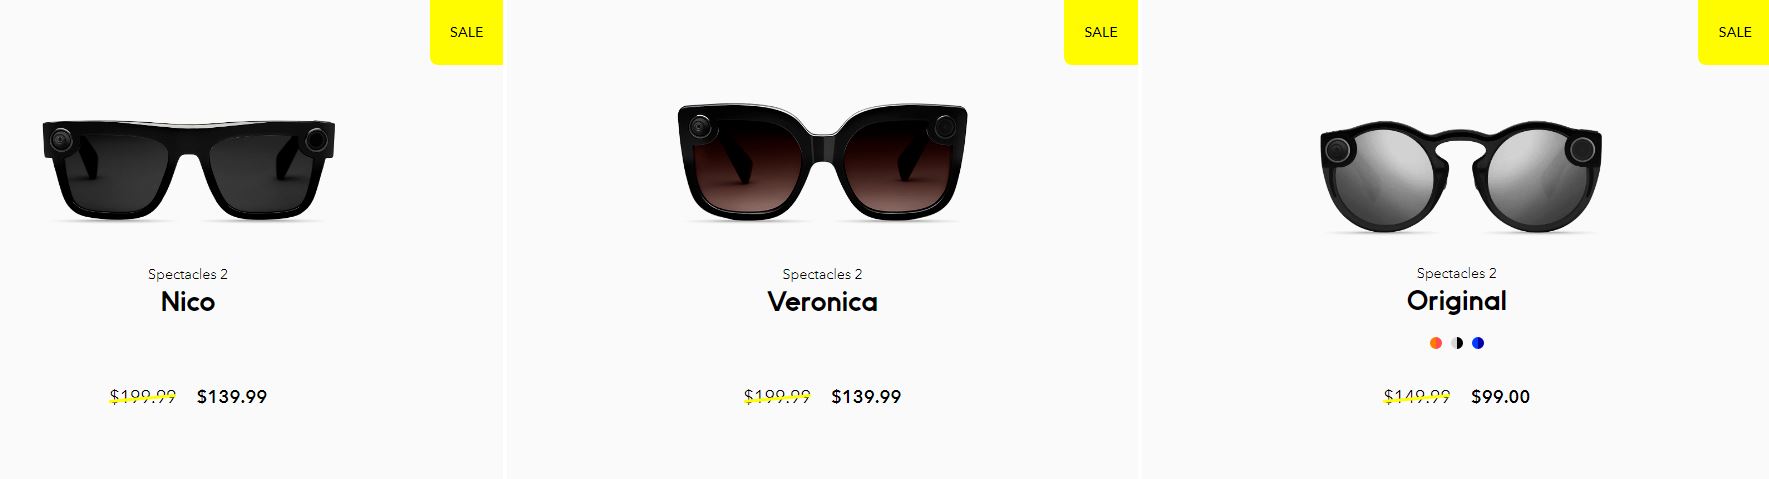Image resolution: width=1769 pixels, height=479 pixels.
Task: Open the Nico sunglasses product image
Action: coord(188,168)
